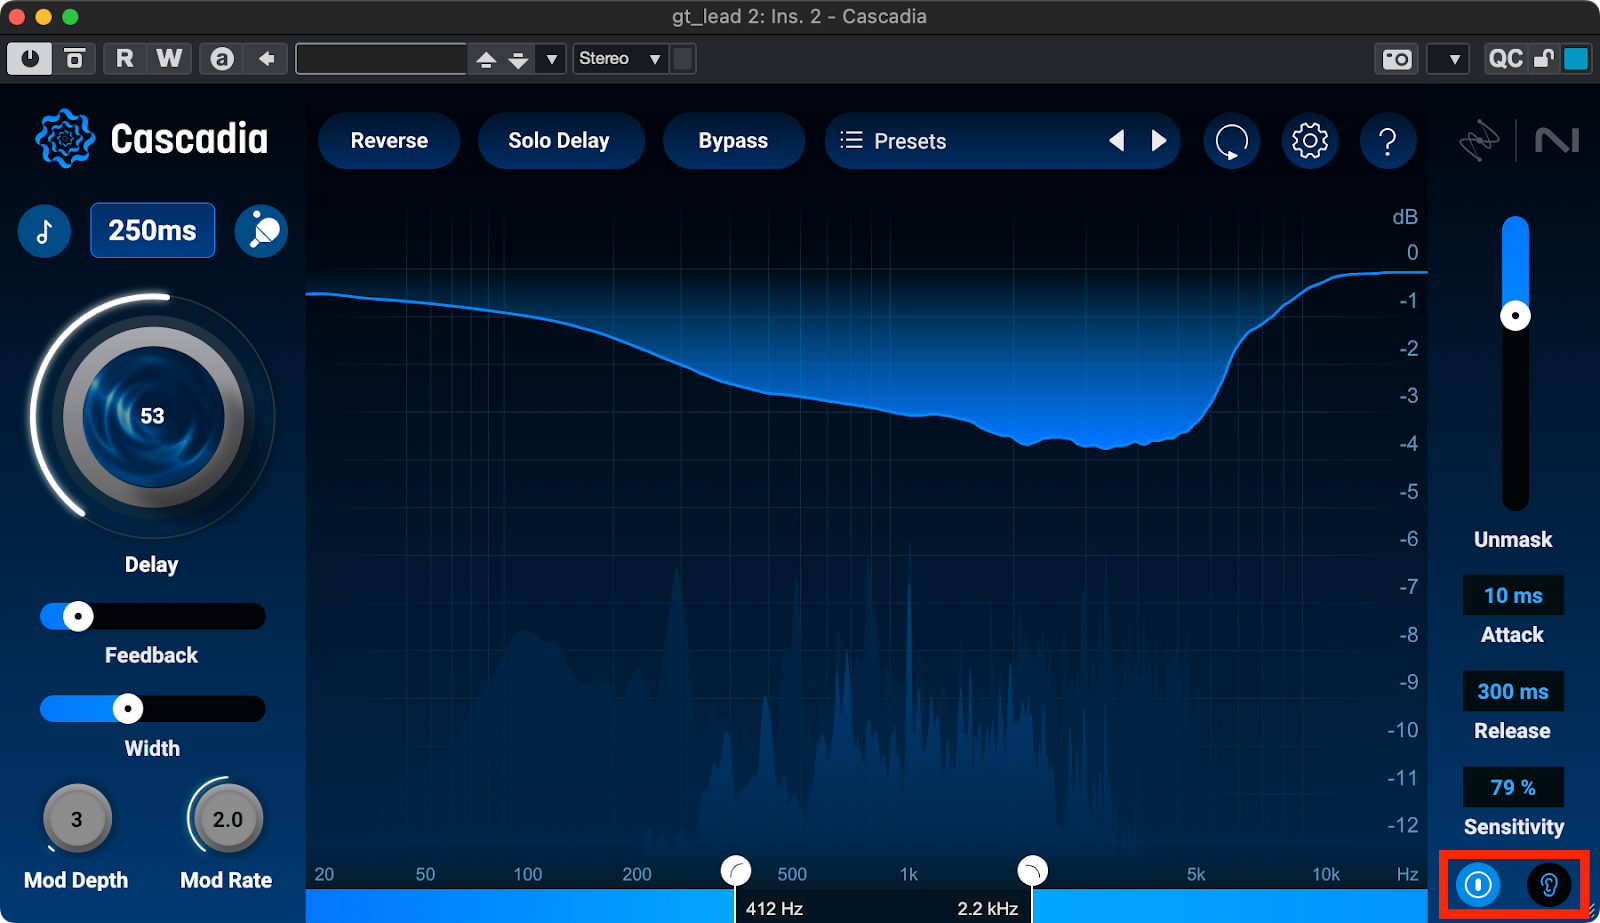Enable Read automation R button
Image resolution: width=1600 pixels, height=923 pixels.
click(125, 59)
